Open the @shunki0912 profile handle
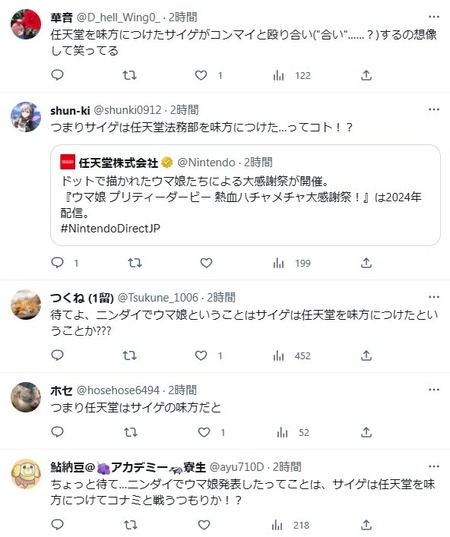 pyautogui.click(x=127, y=110)
